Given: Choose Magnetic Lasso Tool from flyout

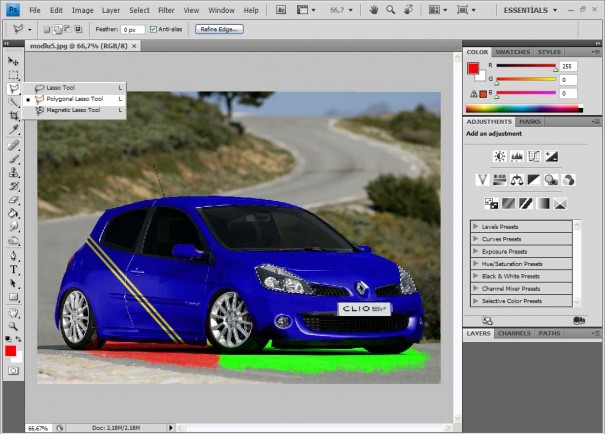Looking at the screenshot, I should click(x=73, y=110).
